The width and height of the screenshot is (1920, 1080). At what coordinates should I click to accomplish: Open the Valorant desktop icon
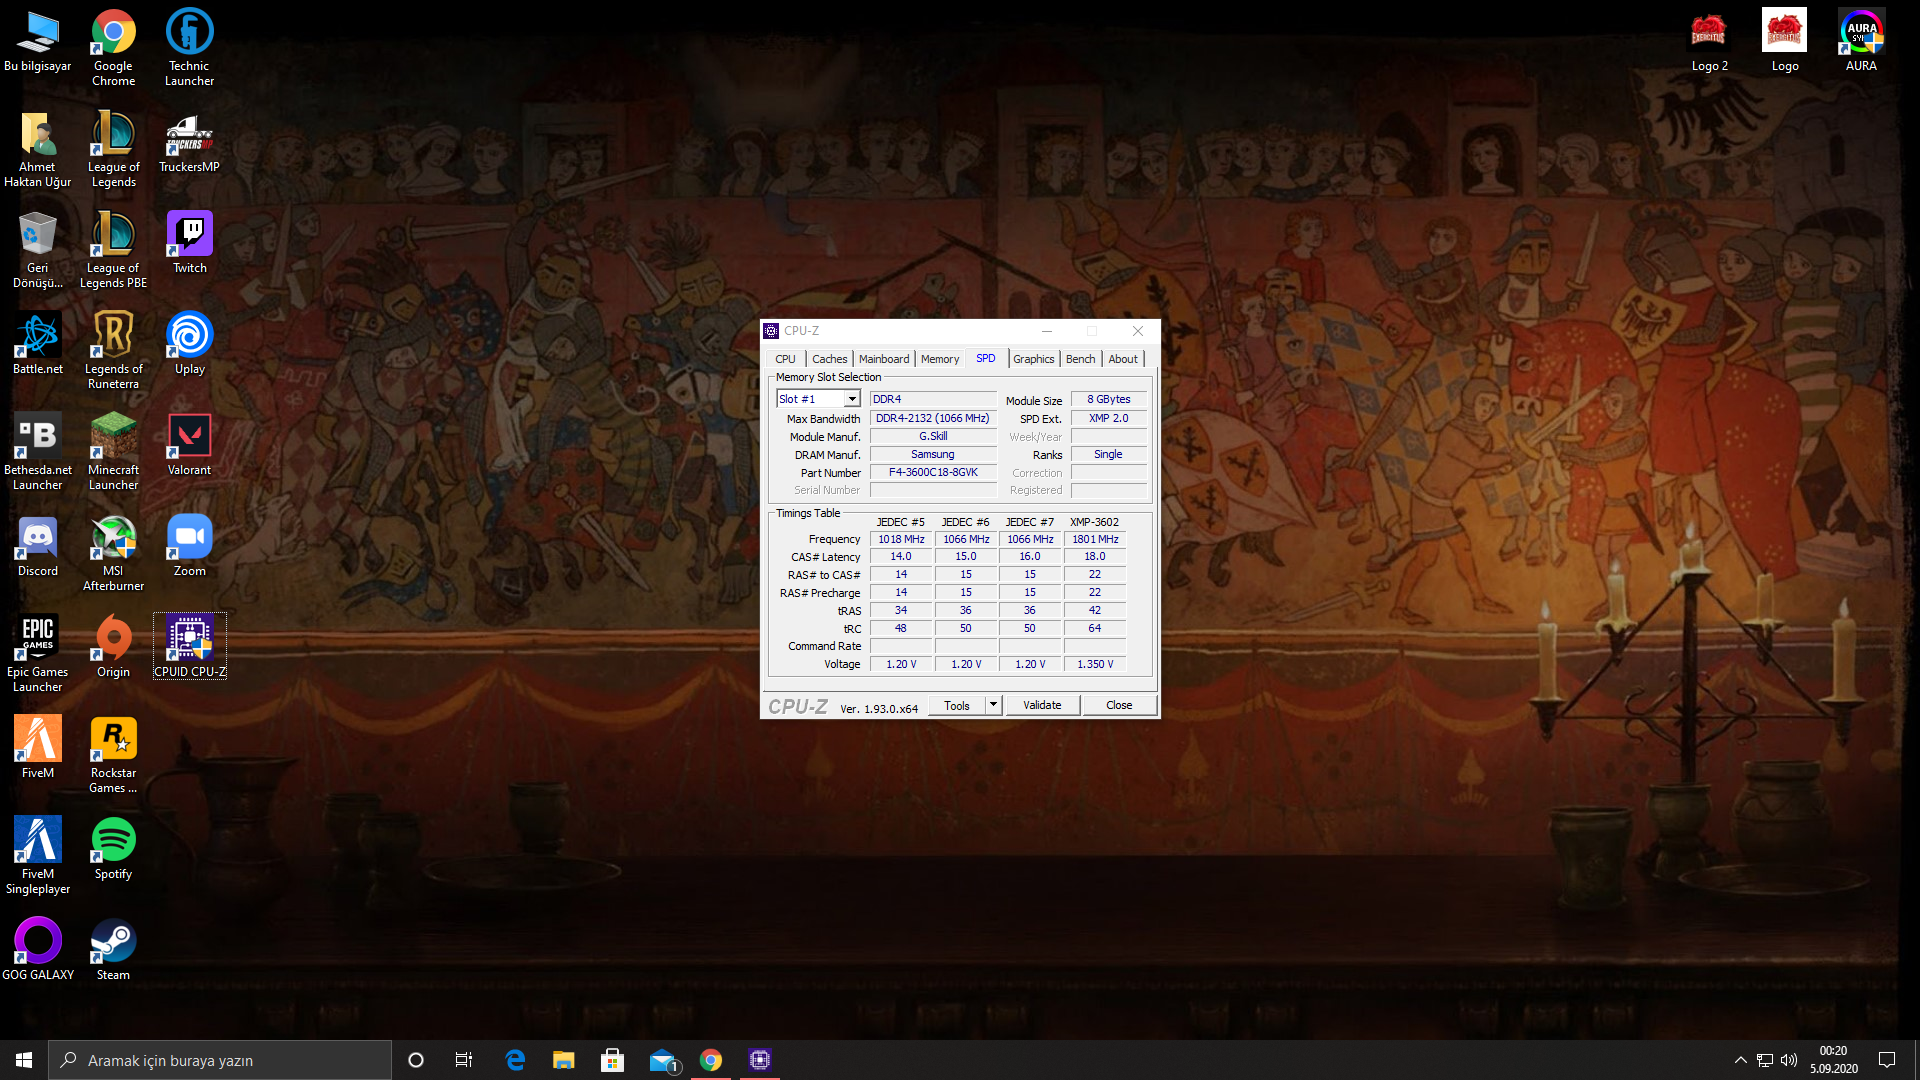[x=189, y=445]
